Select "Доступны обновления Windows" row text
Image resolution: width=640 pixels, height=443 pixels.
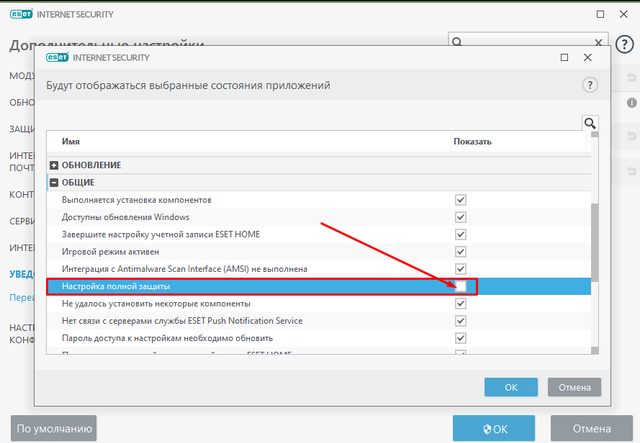(126, 217)
